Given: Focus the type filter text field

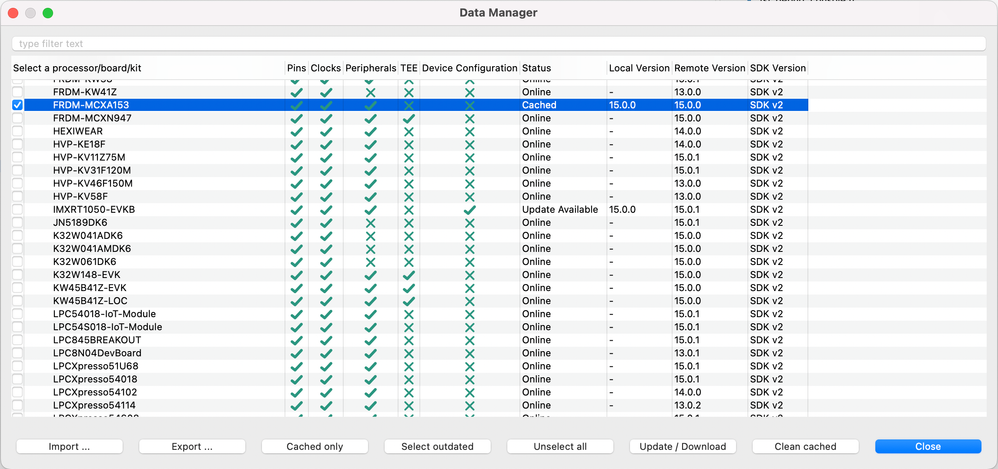Looking at the screenshot, I should 498,44.
